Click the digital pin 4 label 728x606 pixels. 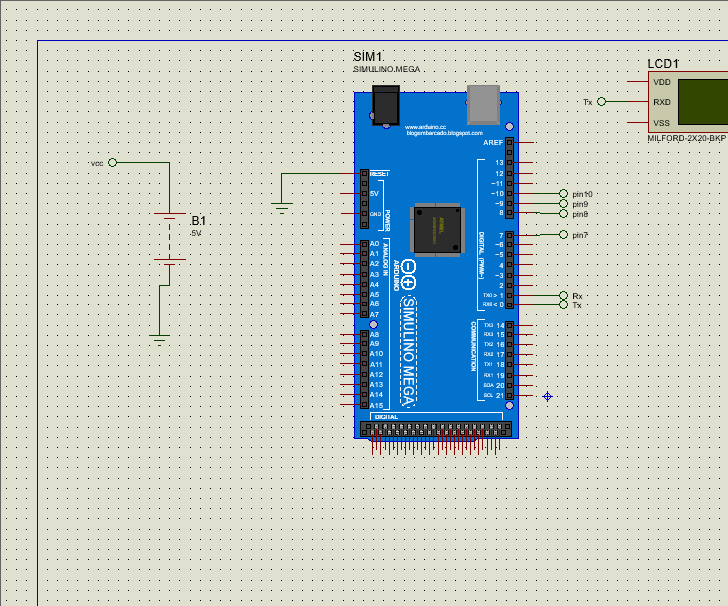click(x=501, y=265)
